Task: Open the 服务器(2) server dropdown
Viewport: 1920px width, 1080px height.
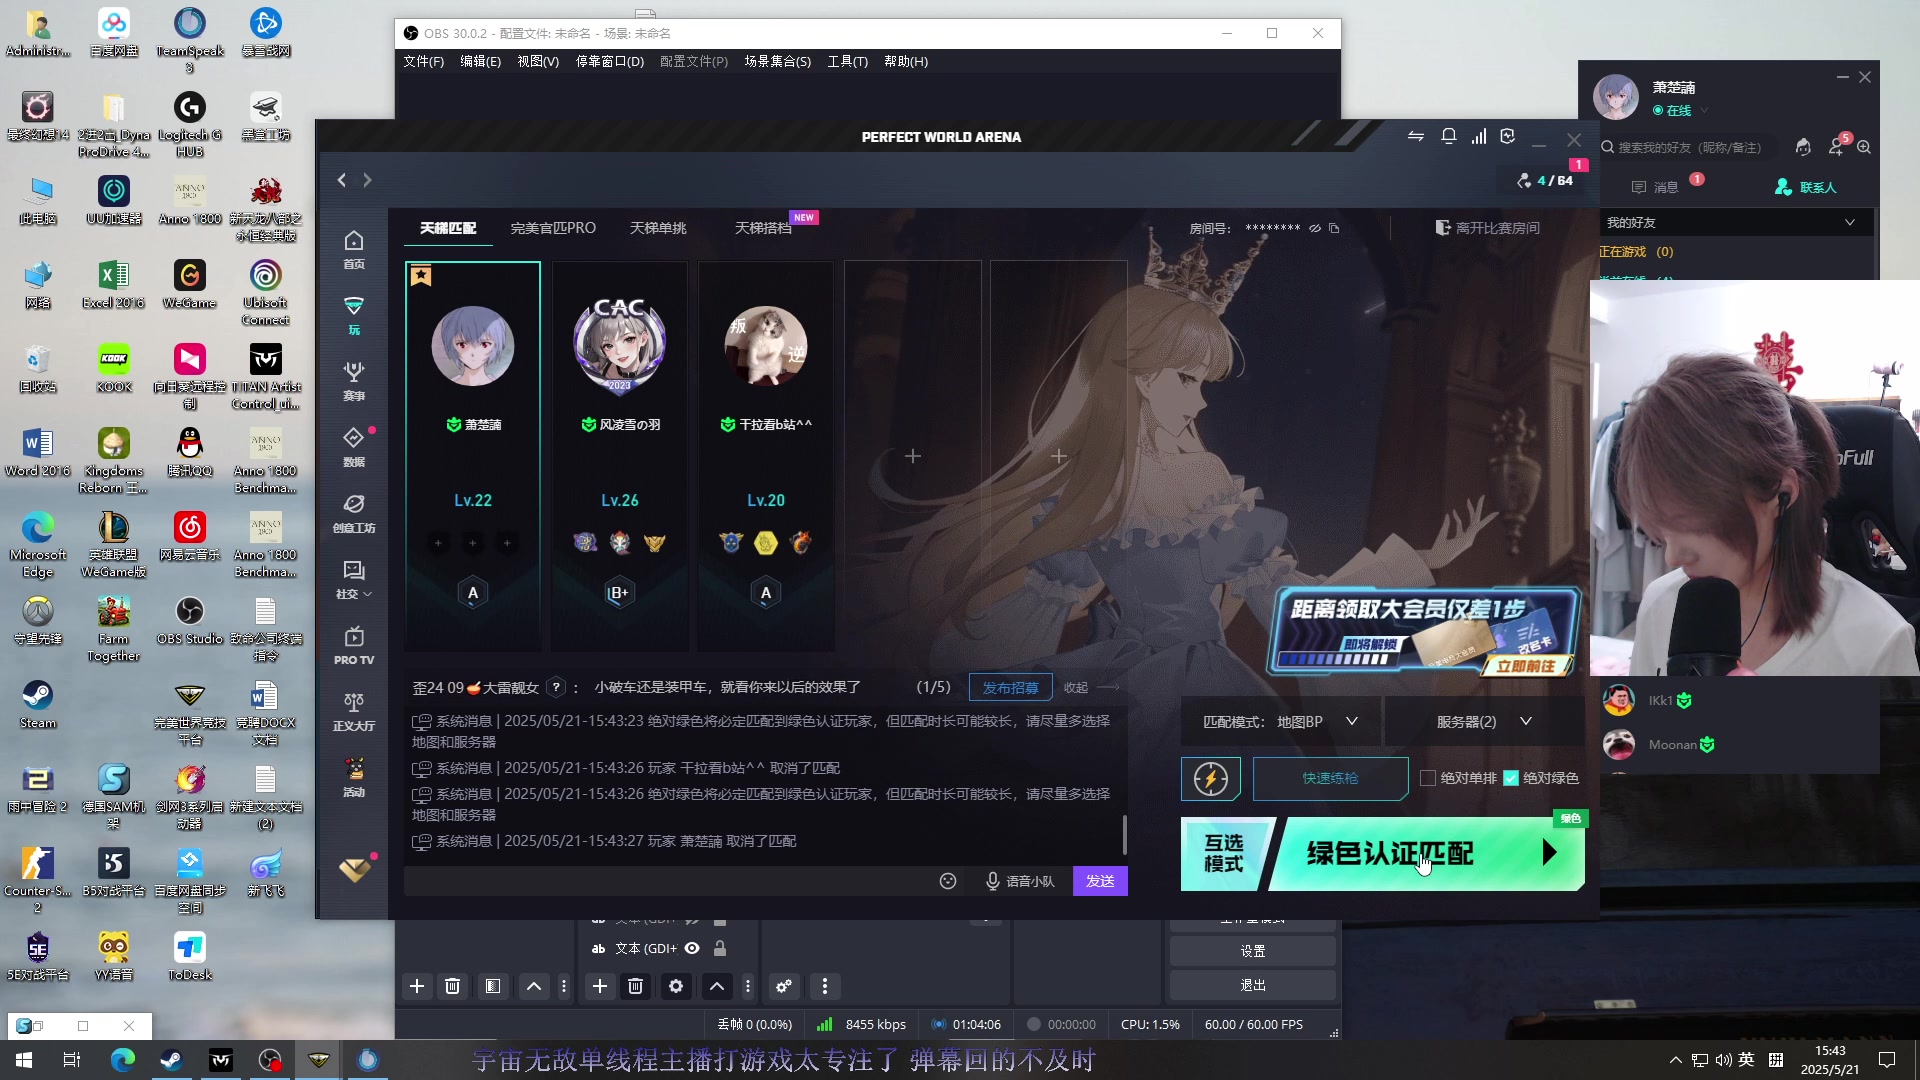Action: 1484,722
